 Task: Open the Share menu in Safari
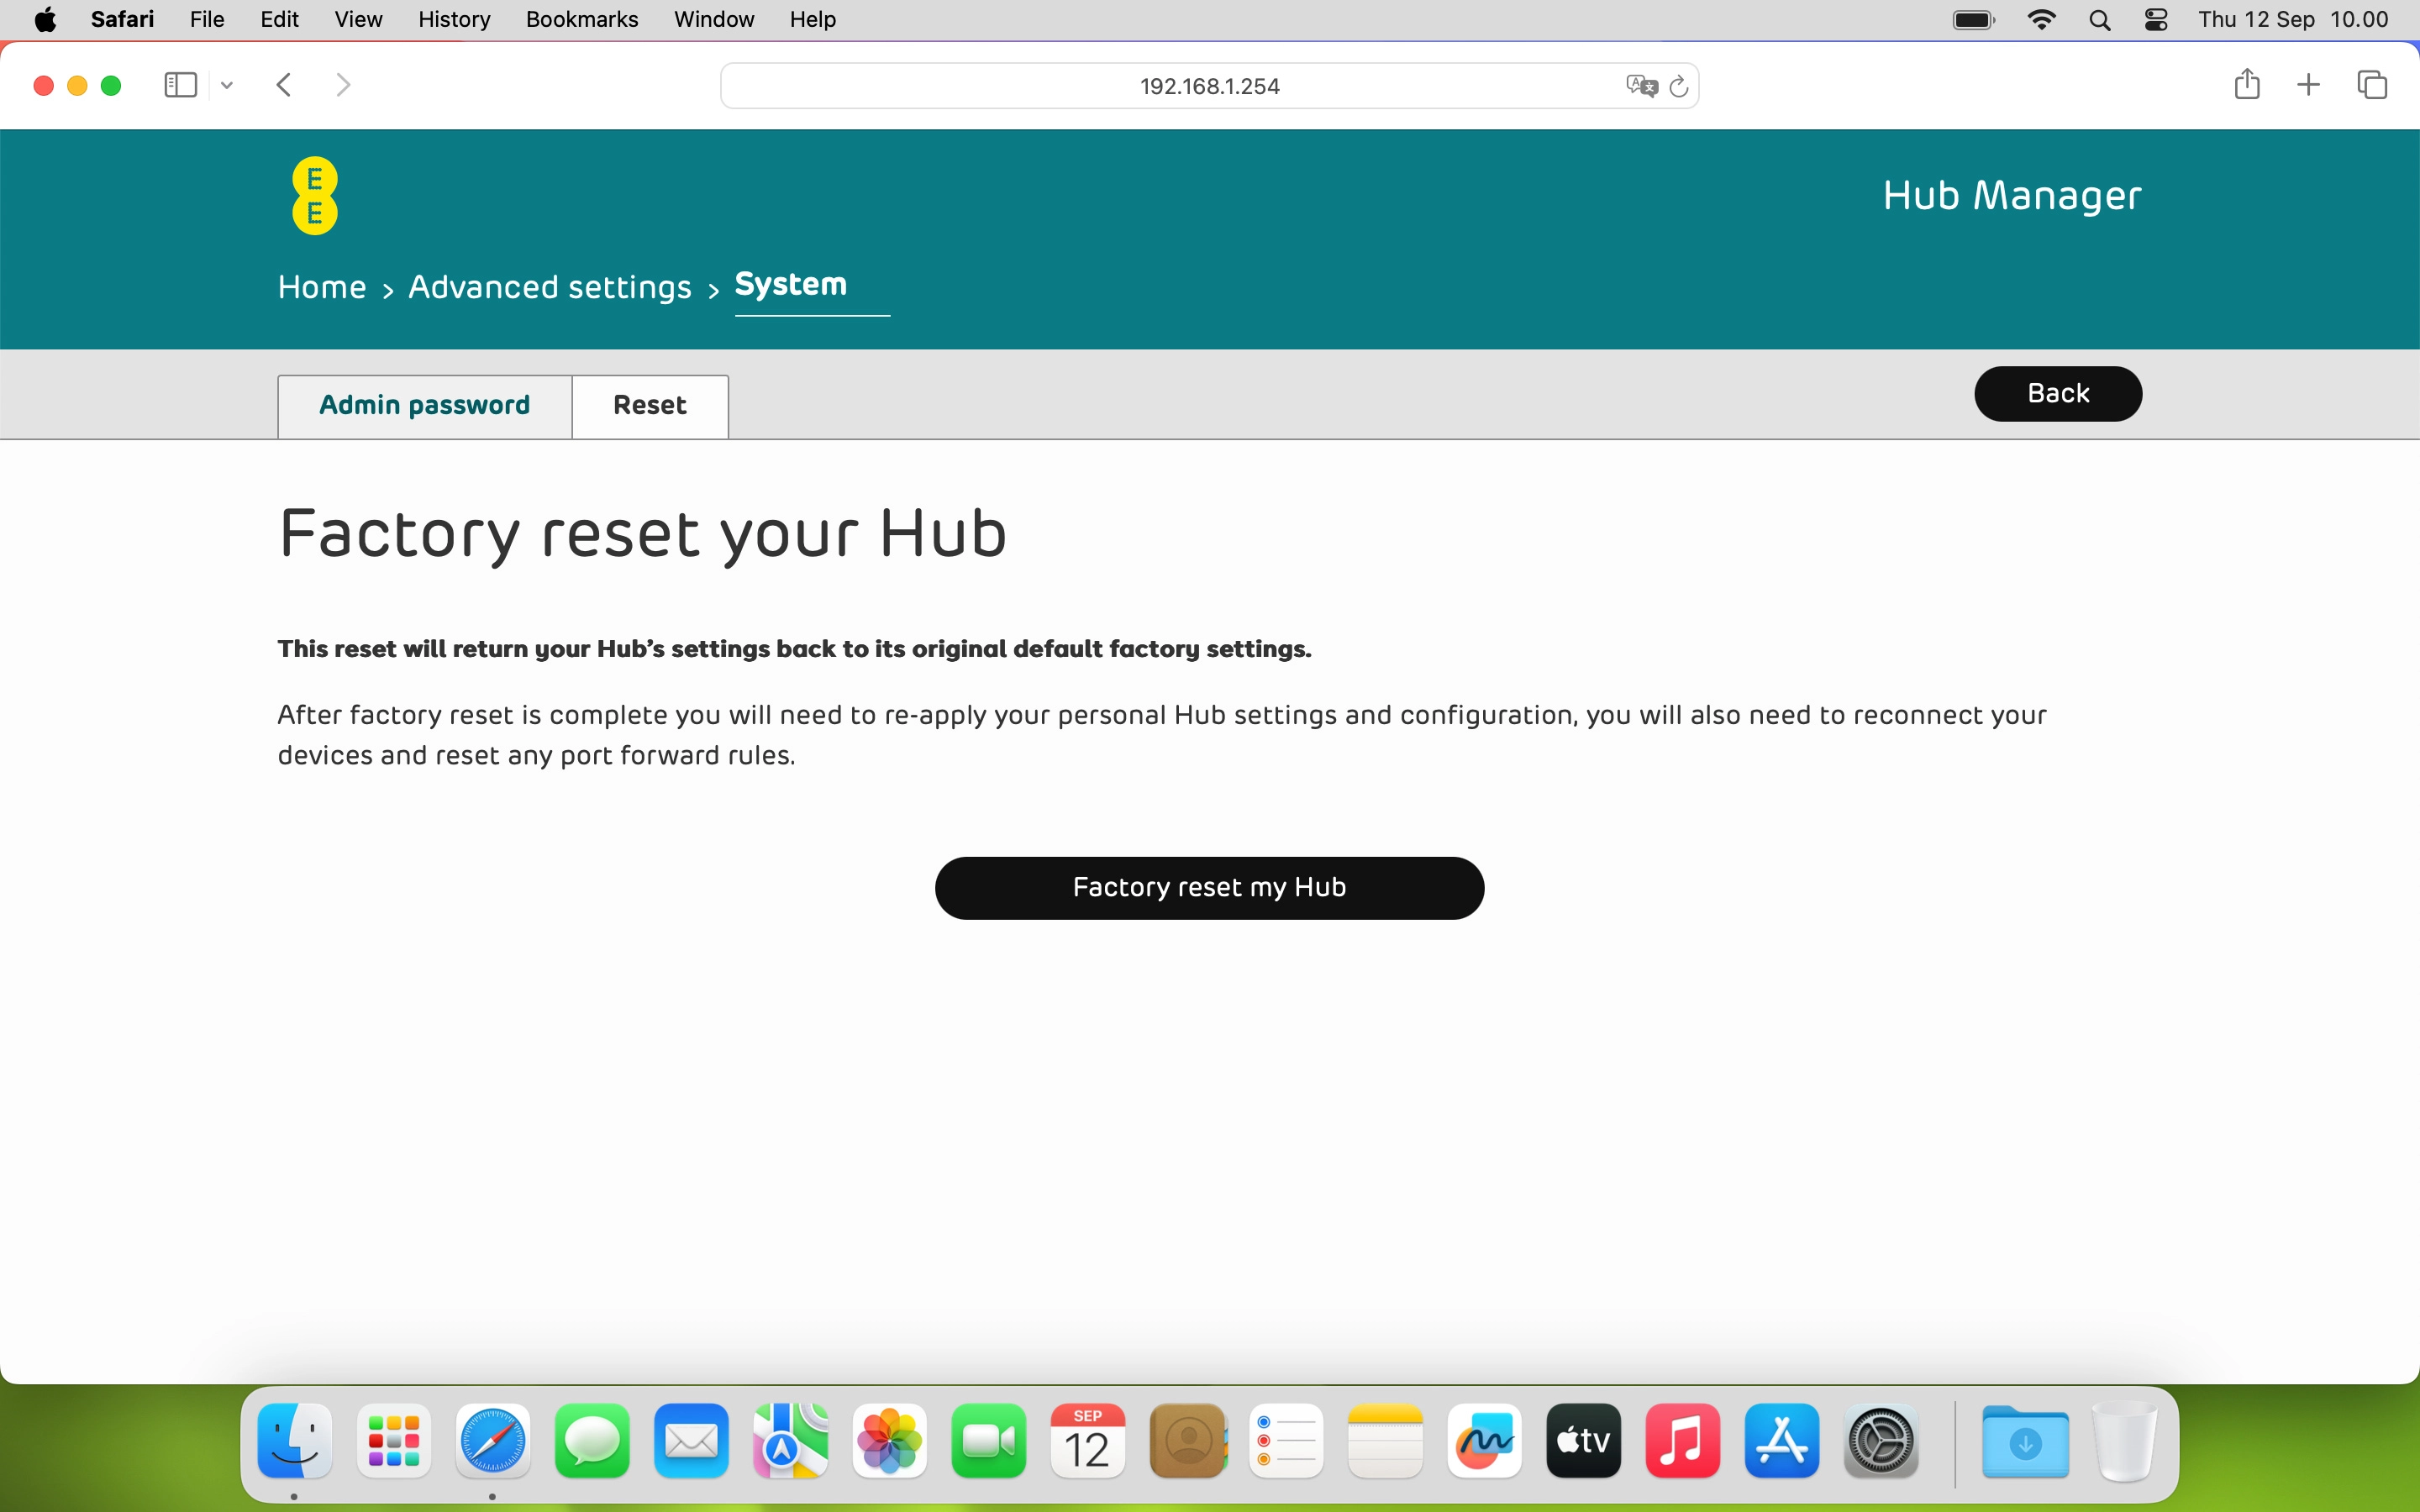2247,85
